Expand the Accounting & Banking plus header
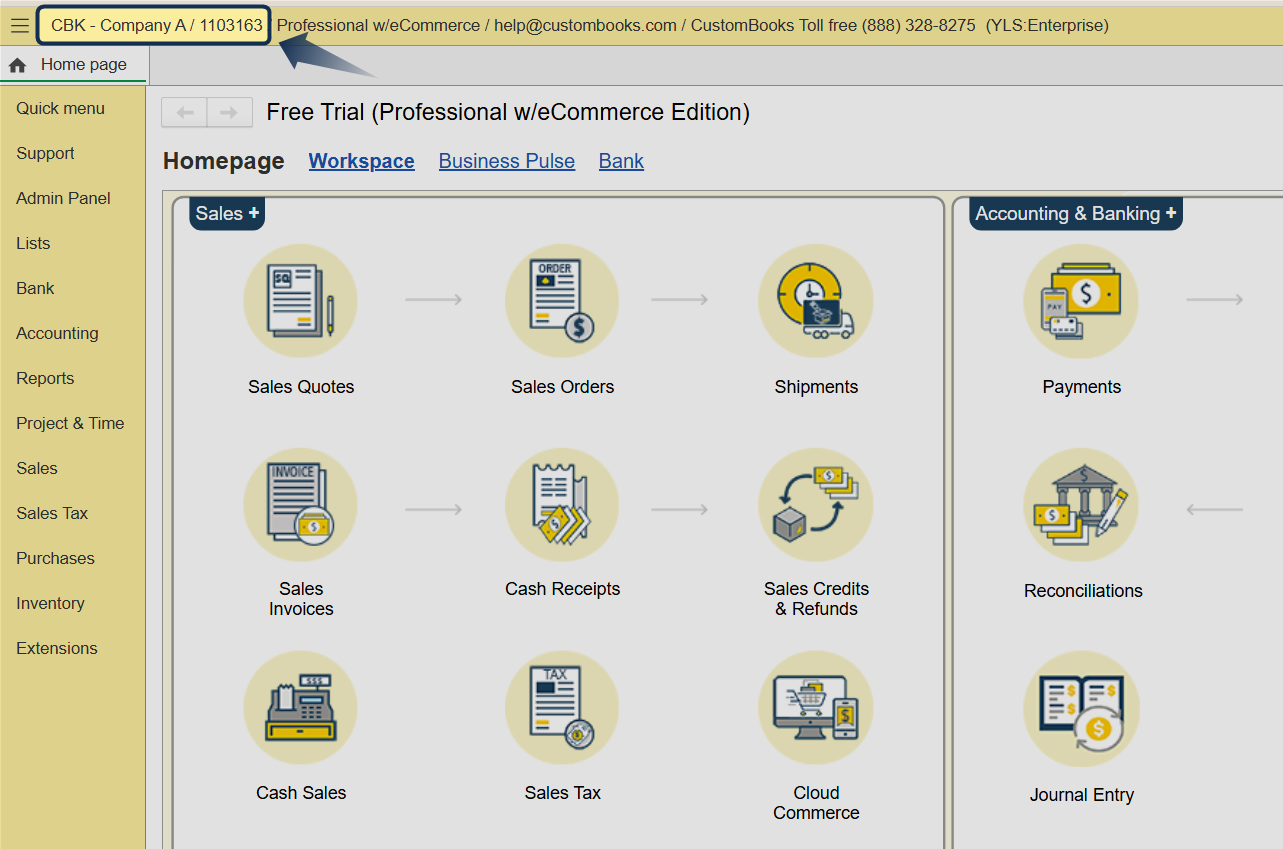The image size is (1283, 849). pos(1075,213)
